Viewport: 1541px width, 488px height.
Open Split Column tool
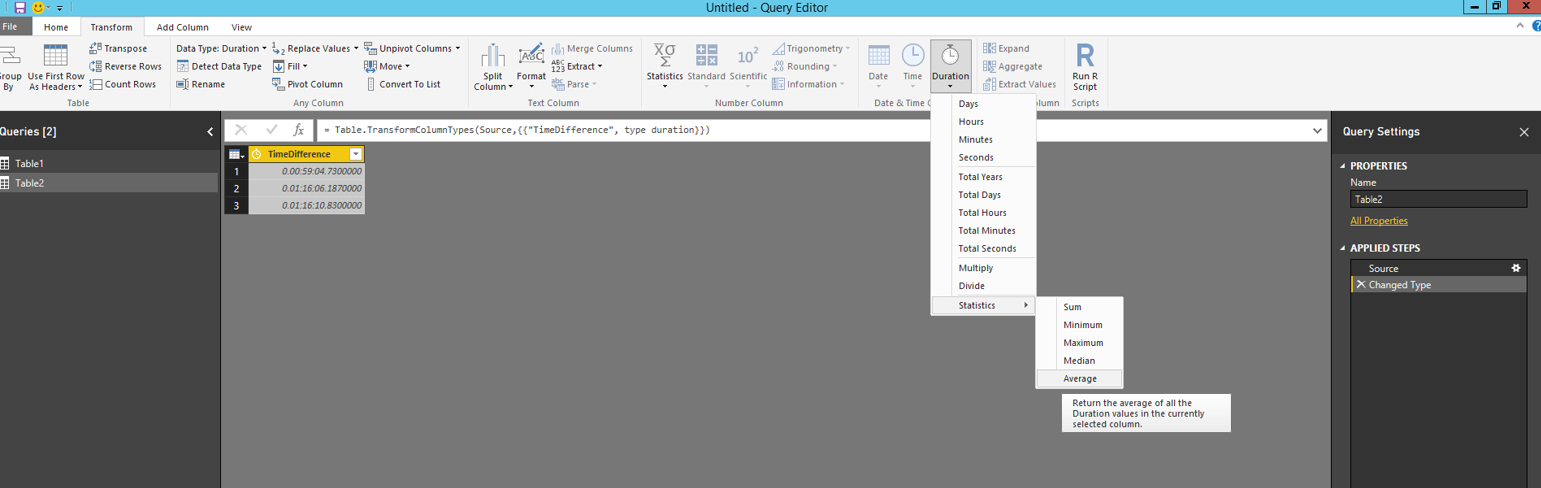click(x=493, y=68)
